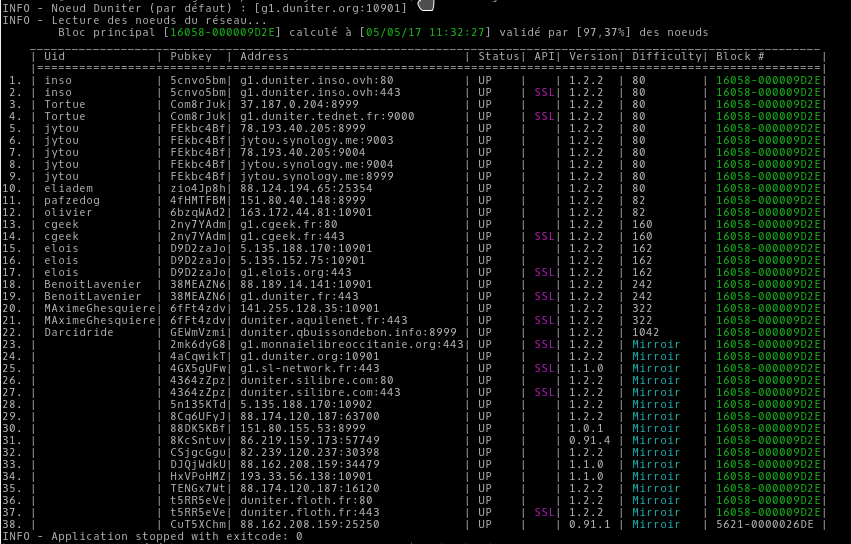Select the 'Pubkey' column header
851x544 pixels.
point(191,56)
